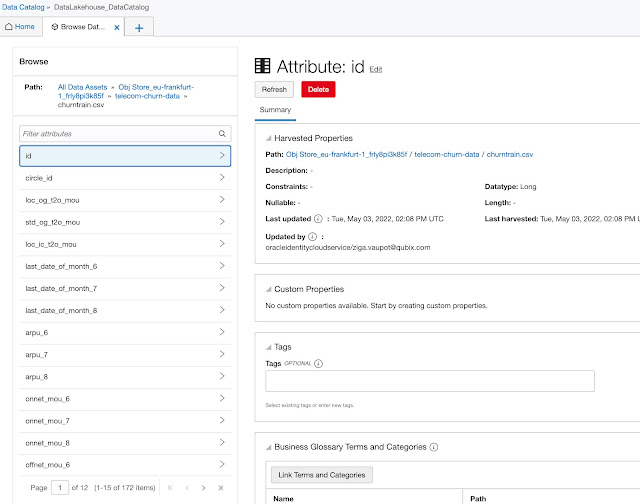Open loc_og_t2o_mou attribute chevron
Viewport: 640px width, 504px height.
pyautogui.click(x=222, y=200)
